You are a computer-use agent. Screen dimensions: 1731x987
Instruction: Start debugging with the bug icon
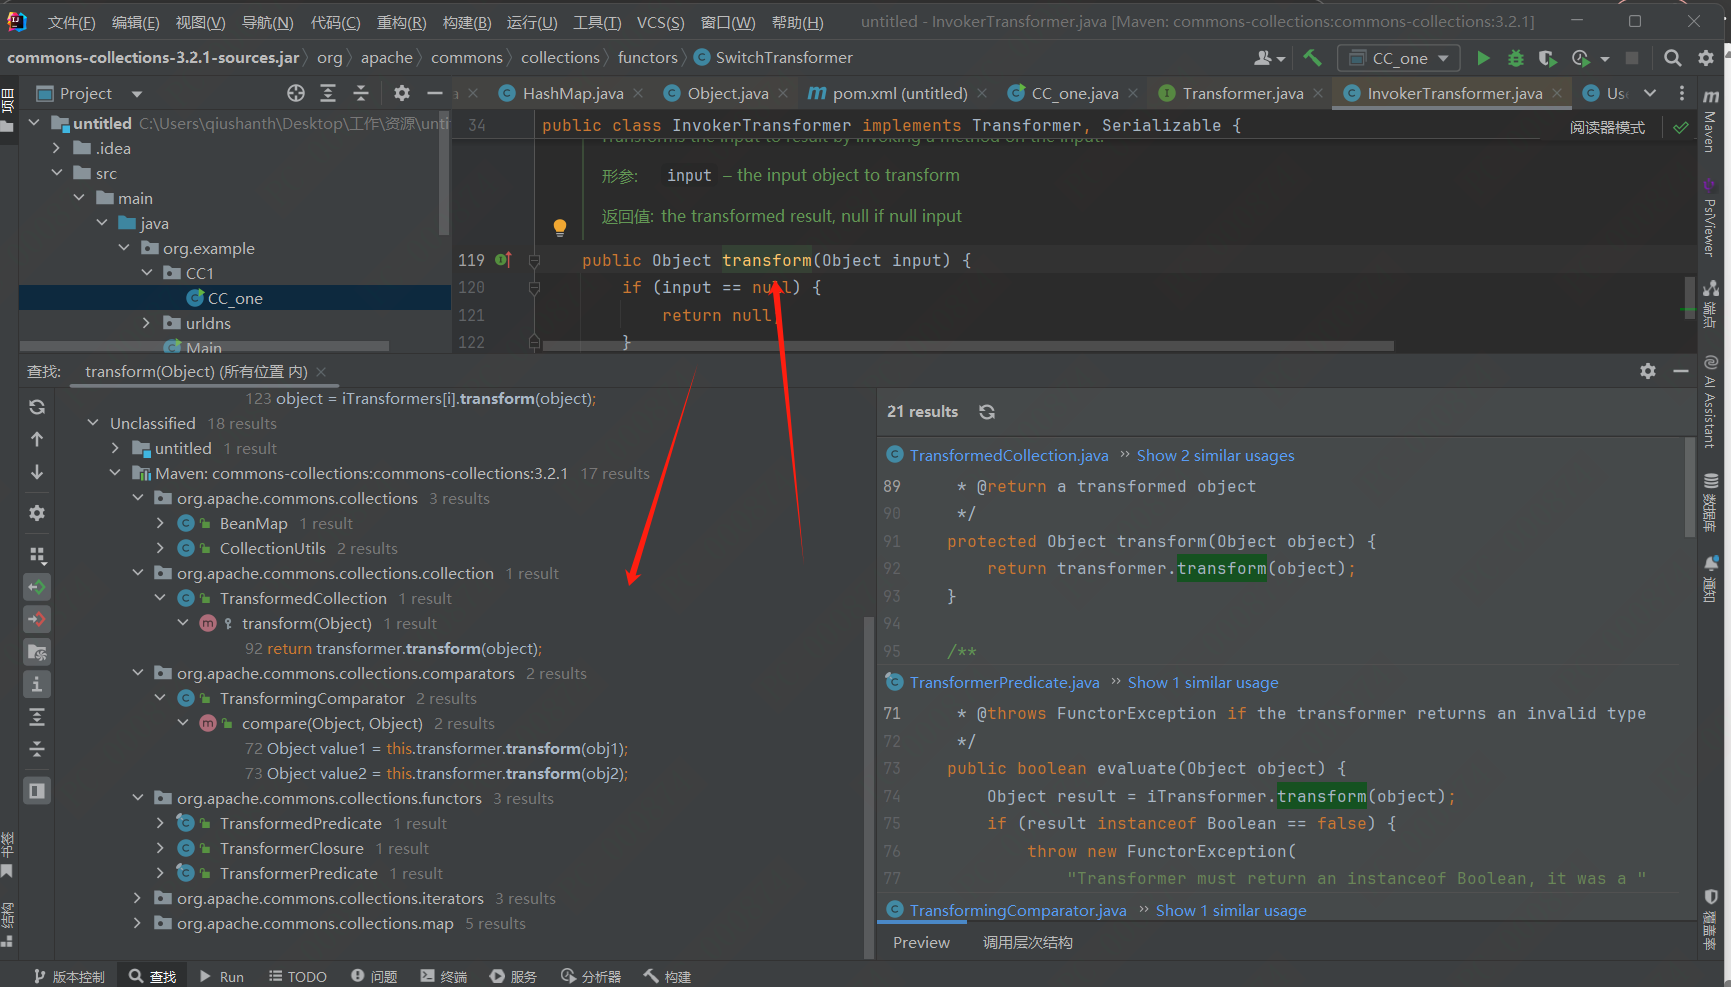[x=1516, y=59]
